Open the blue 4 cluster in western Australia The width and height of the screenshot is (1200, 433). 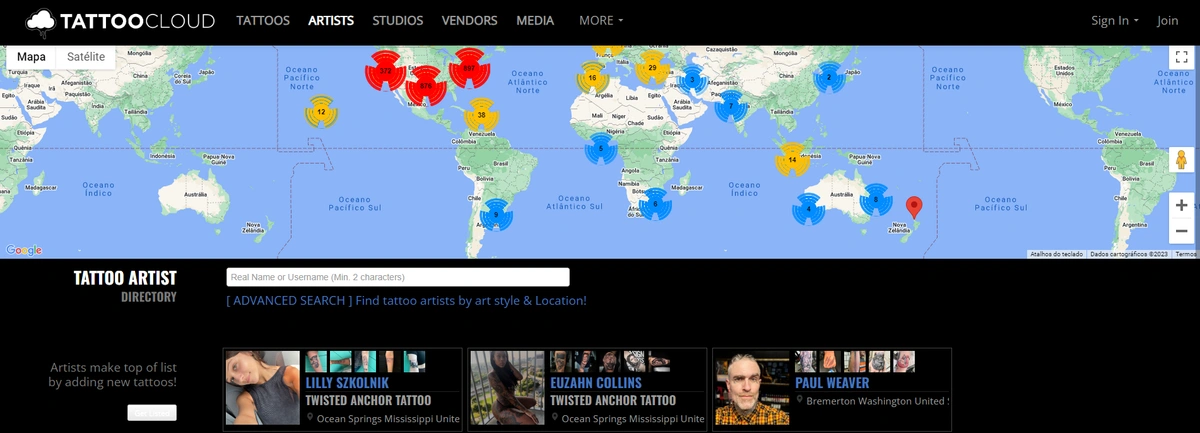(809, 209)
